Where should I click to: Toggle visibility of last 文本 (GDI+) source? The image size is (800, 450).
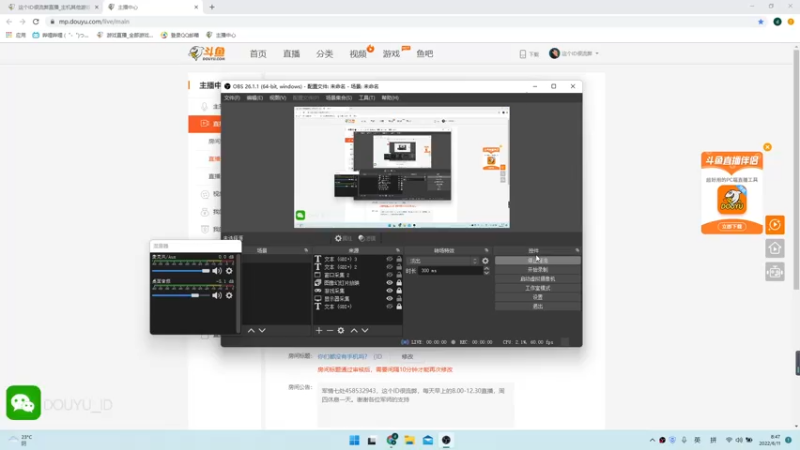390,307
